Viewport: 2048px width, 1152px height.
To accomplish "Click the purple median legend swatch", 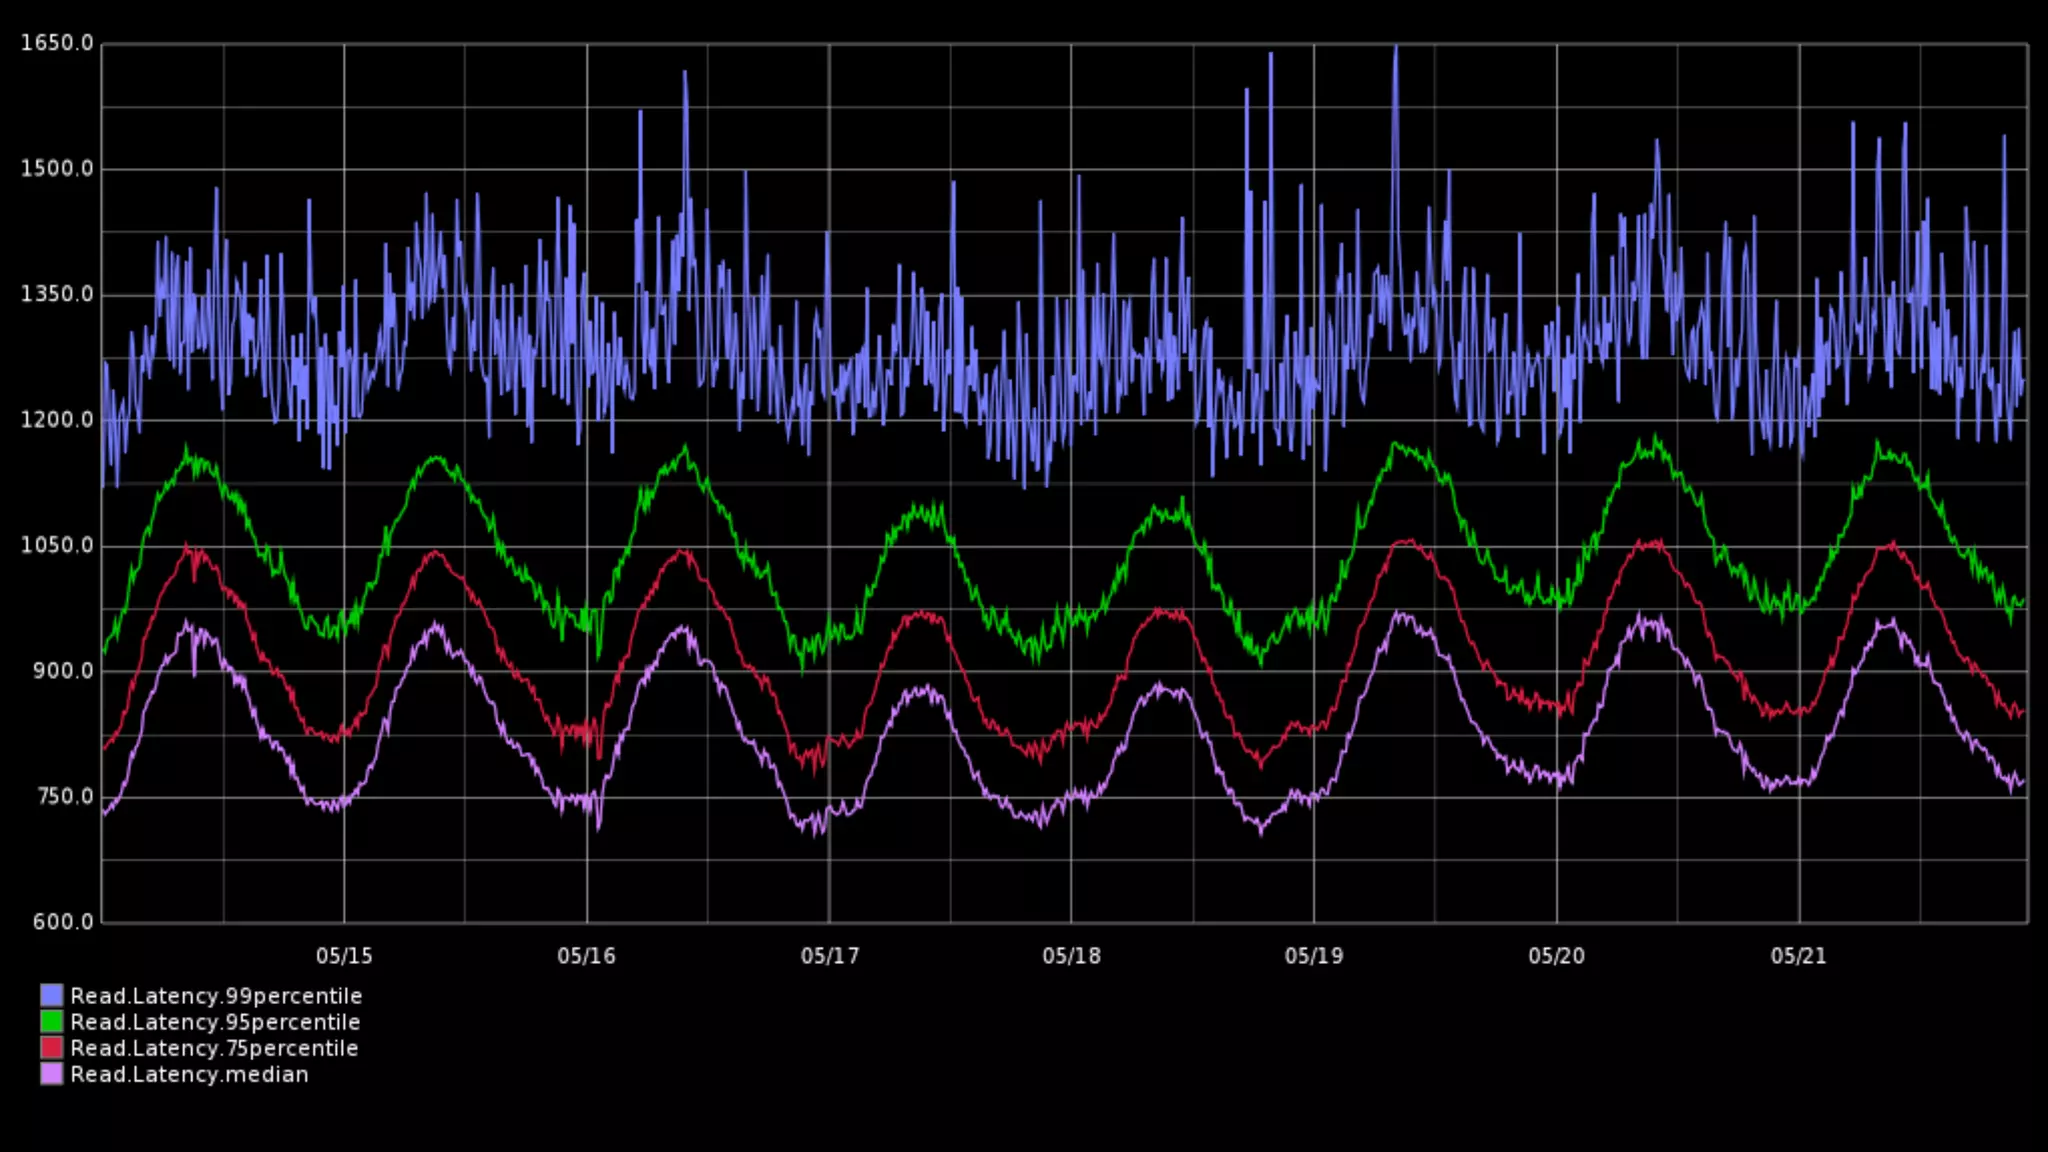I will 51,1073.
